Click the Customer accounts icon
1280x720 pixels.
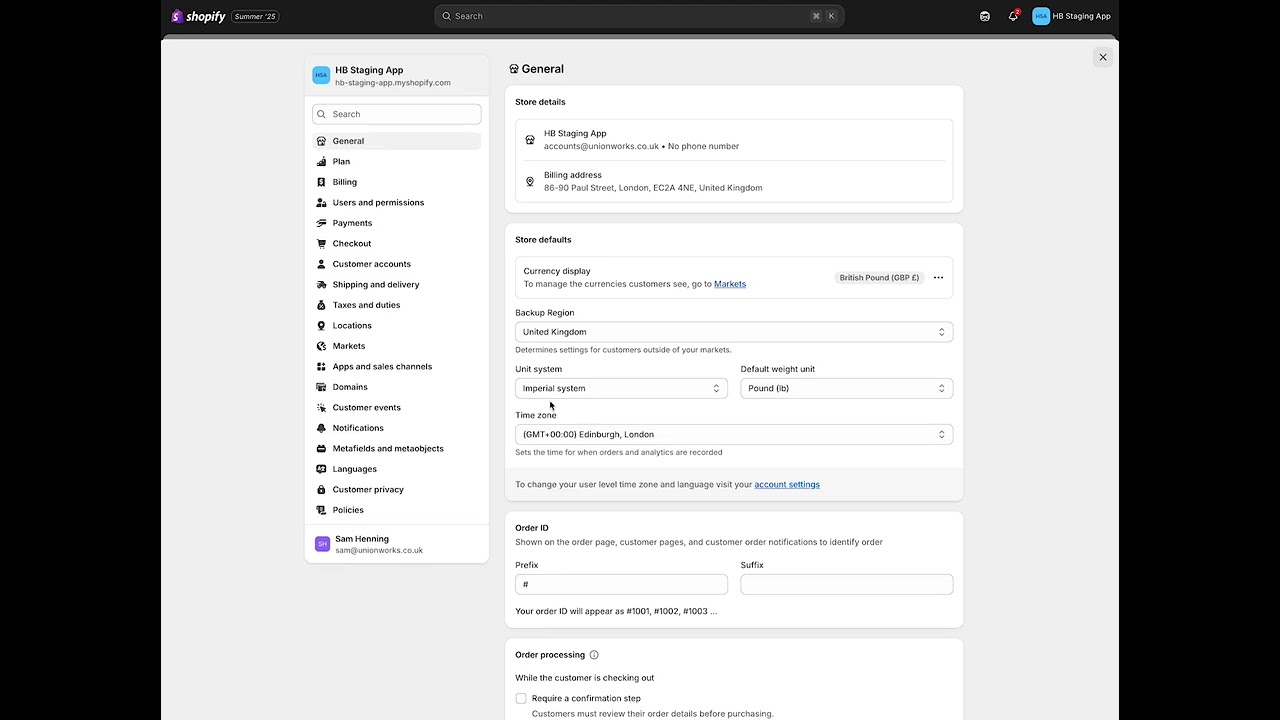click(x=322, y=264)
